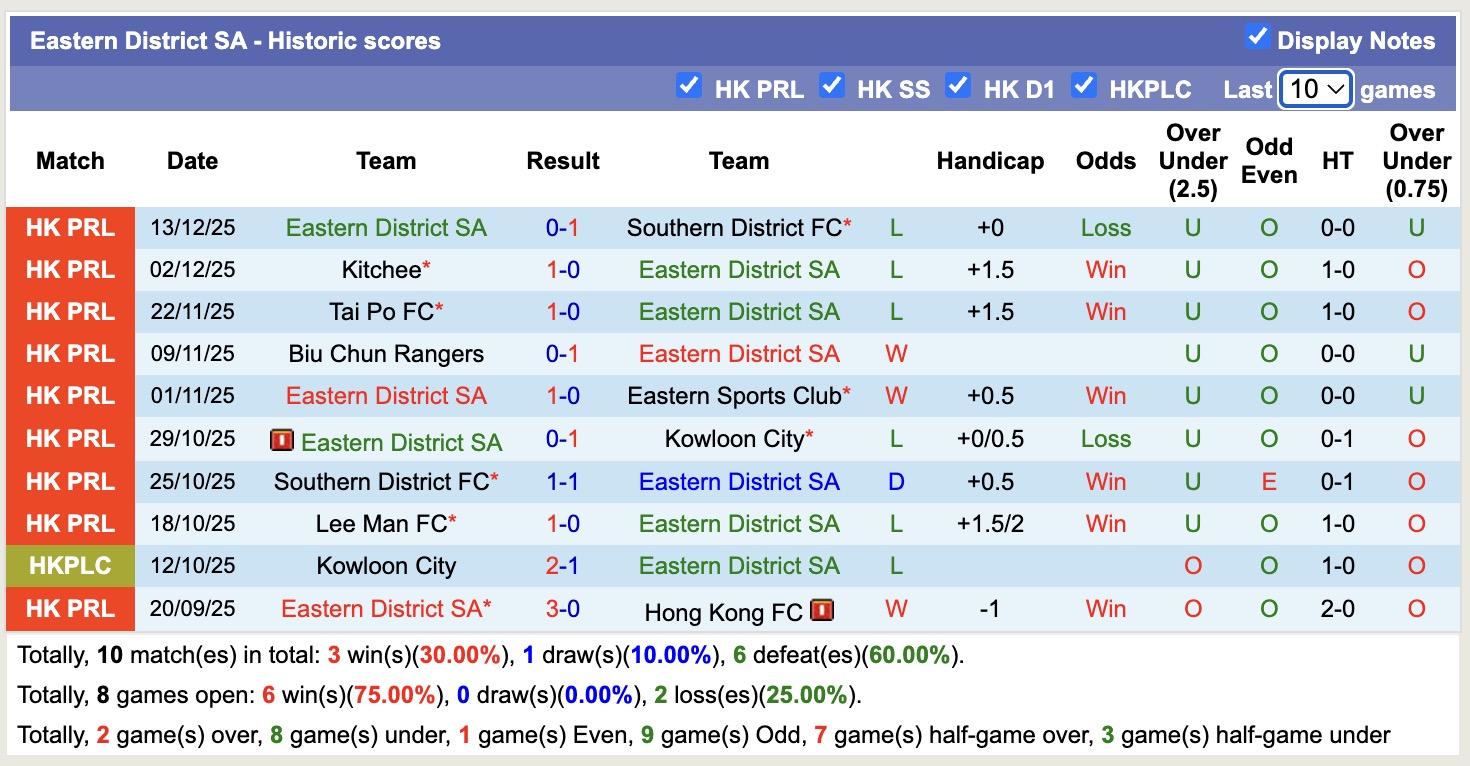
Task: Open the 3-0 result details
Action: 563,611
